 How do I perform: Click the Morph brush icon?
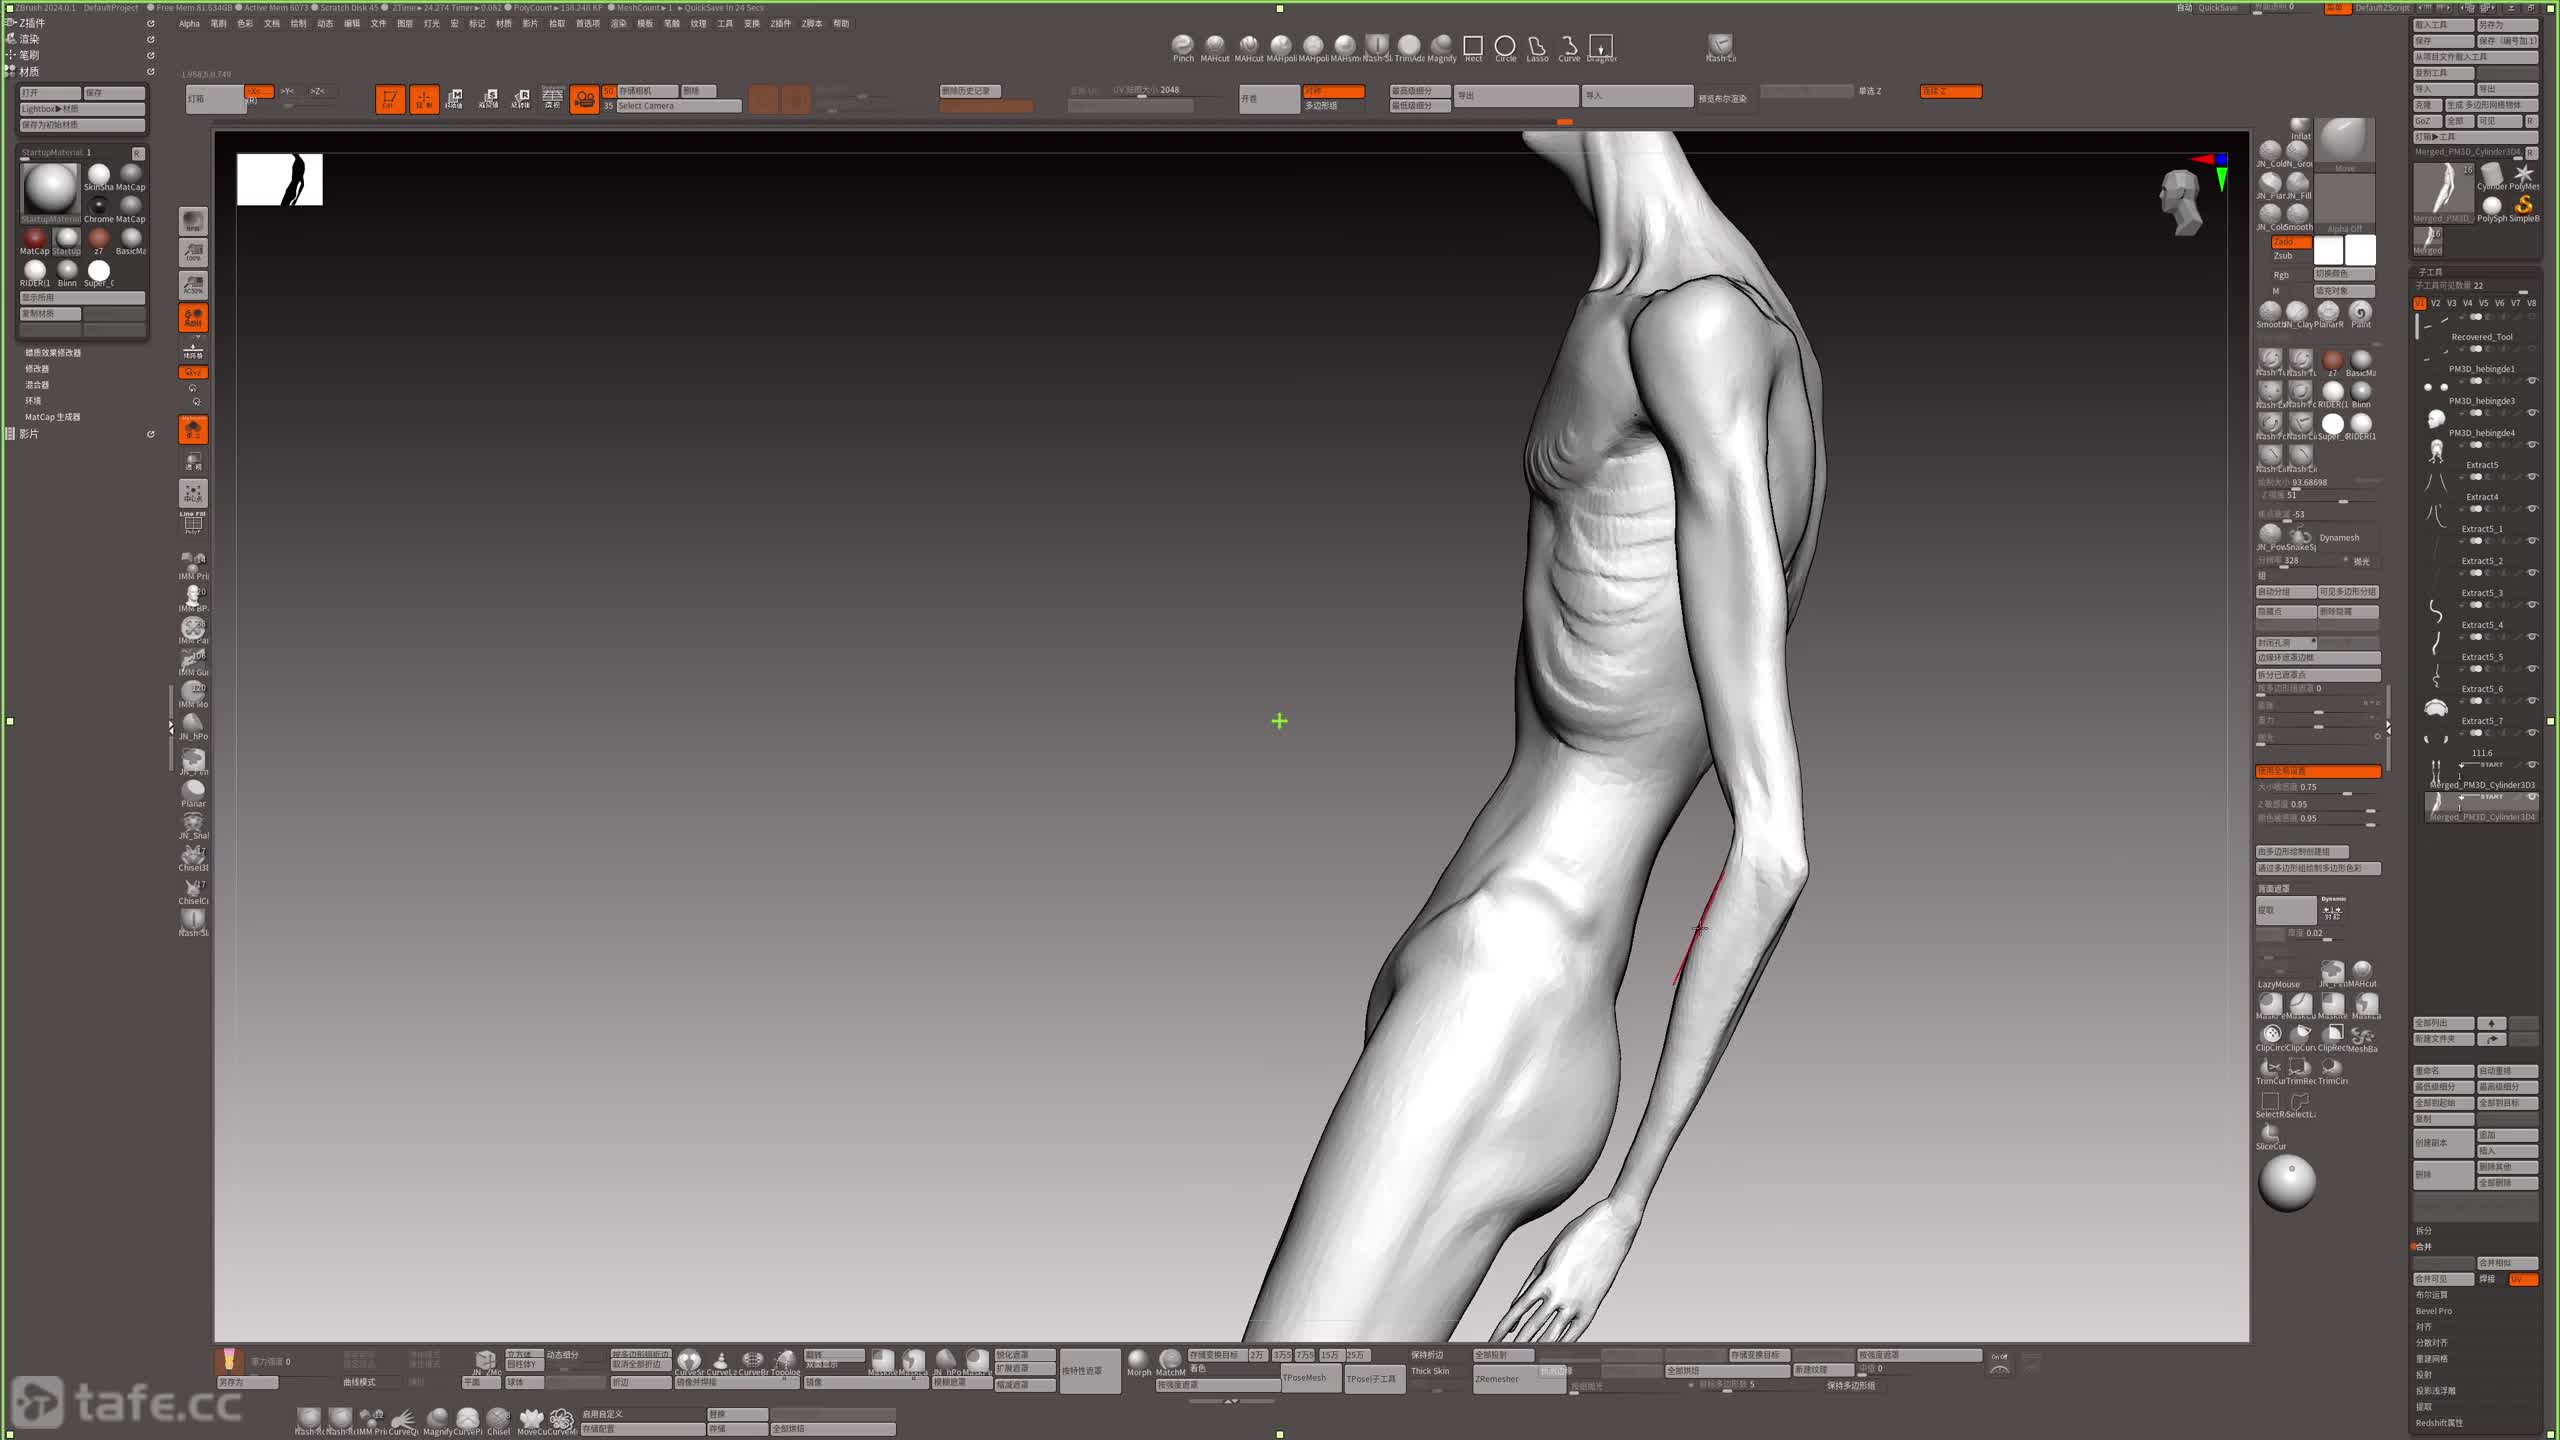[x=1139, y=1359]
